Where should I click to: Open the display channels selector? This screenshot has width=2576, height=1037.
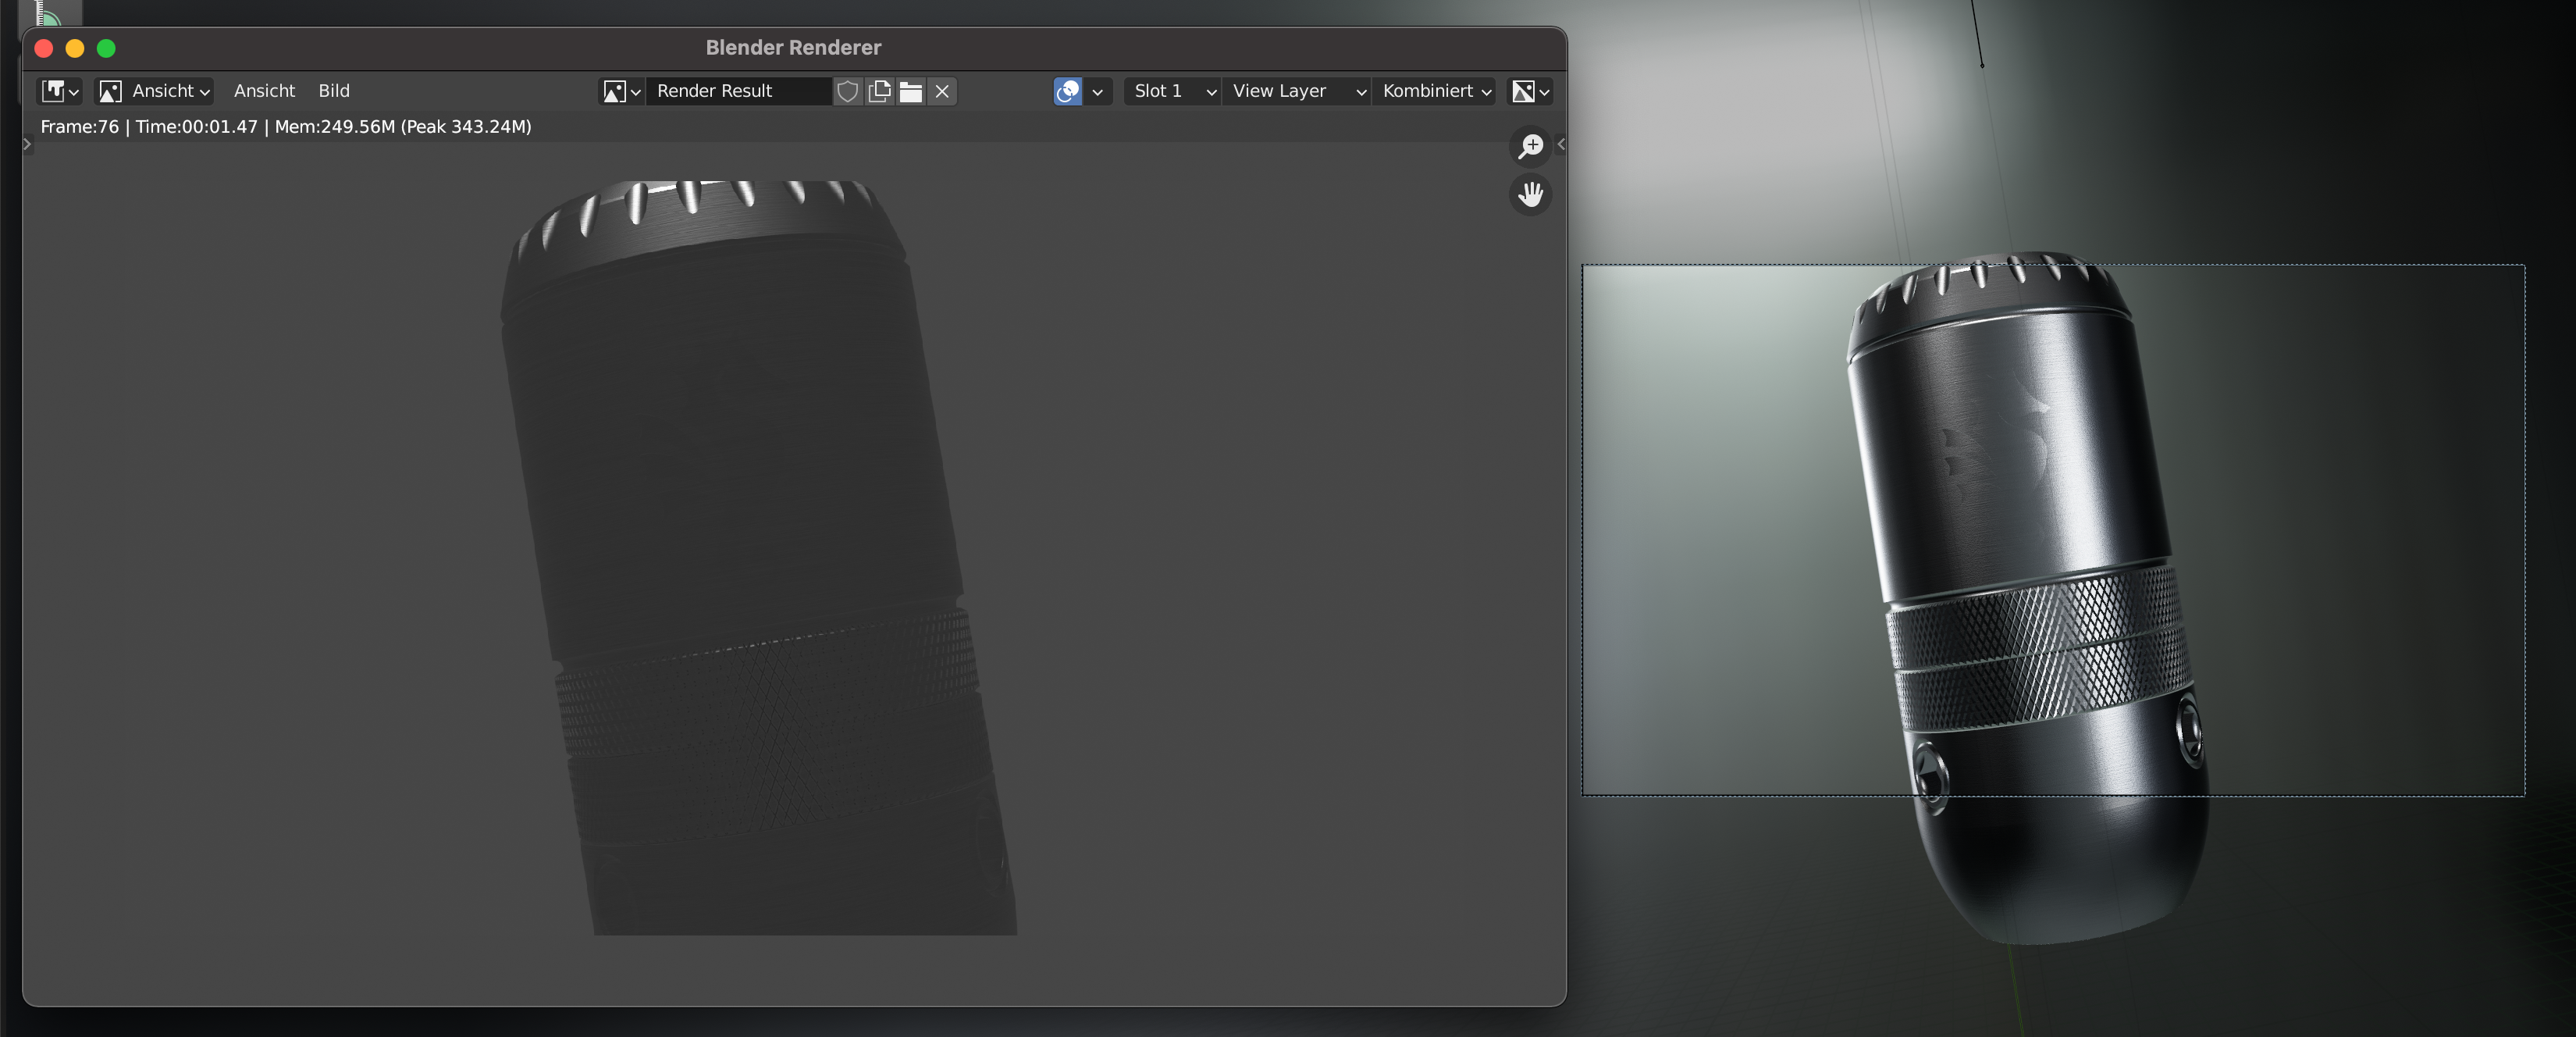coord(1530,91)
